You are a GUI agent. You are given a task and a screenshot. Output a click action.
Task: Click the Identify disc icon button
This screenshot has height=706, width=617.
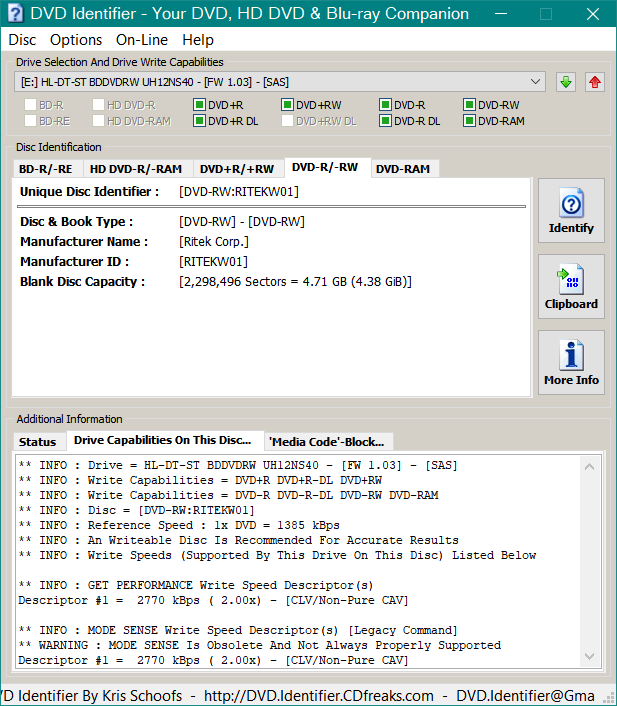click(571, 211)
